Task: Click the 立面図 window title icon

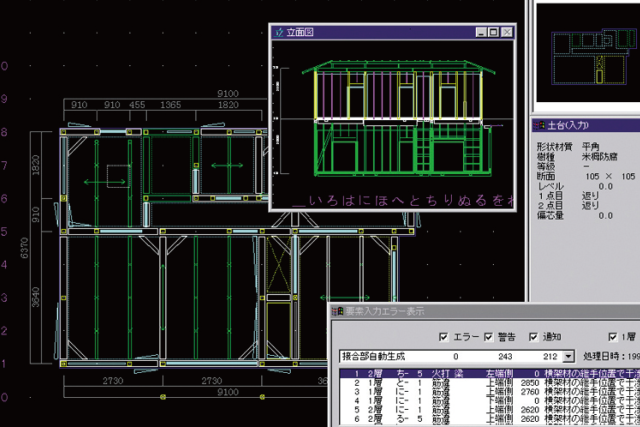Action: (x=279, y=32)
